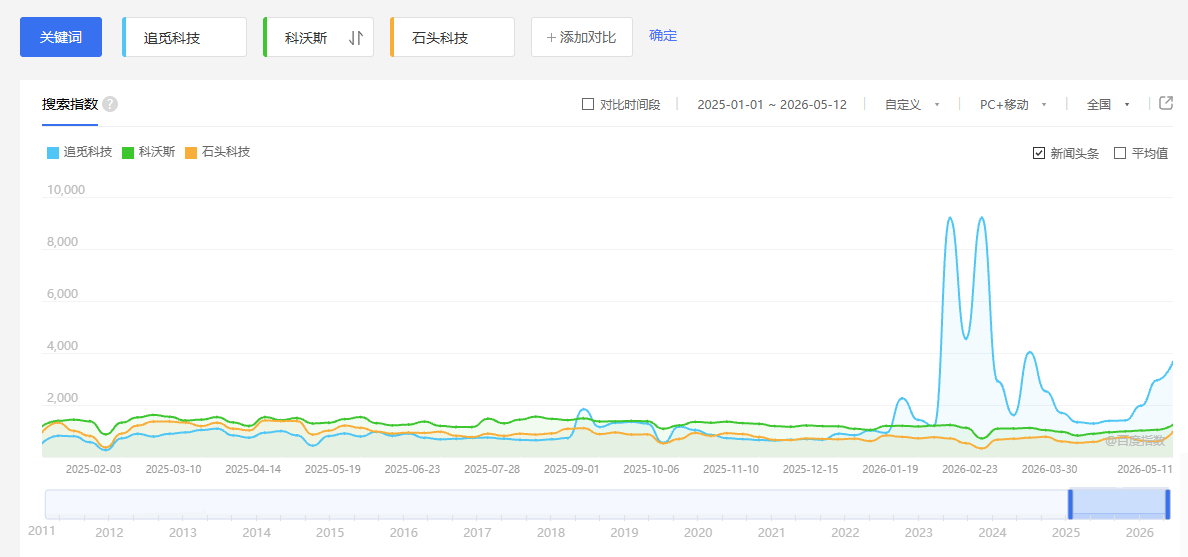
Task: Click the search index help question icon
Action: click(110, 105)
